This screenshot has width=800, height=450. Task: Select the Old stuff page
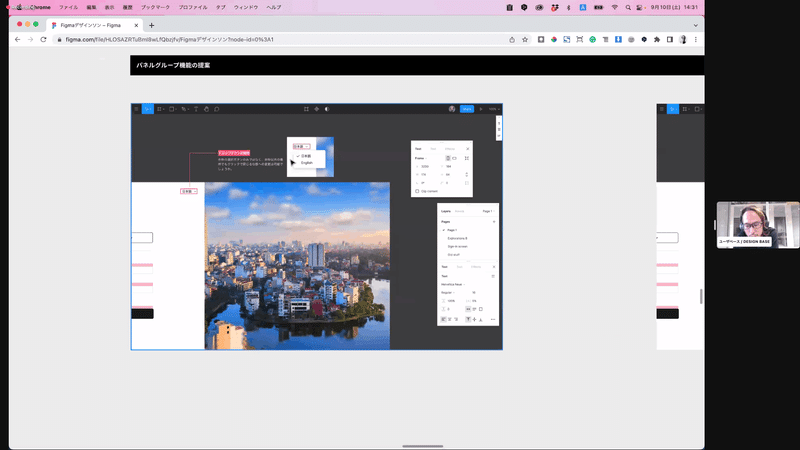[454, 255]
